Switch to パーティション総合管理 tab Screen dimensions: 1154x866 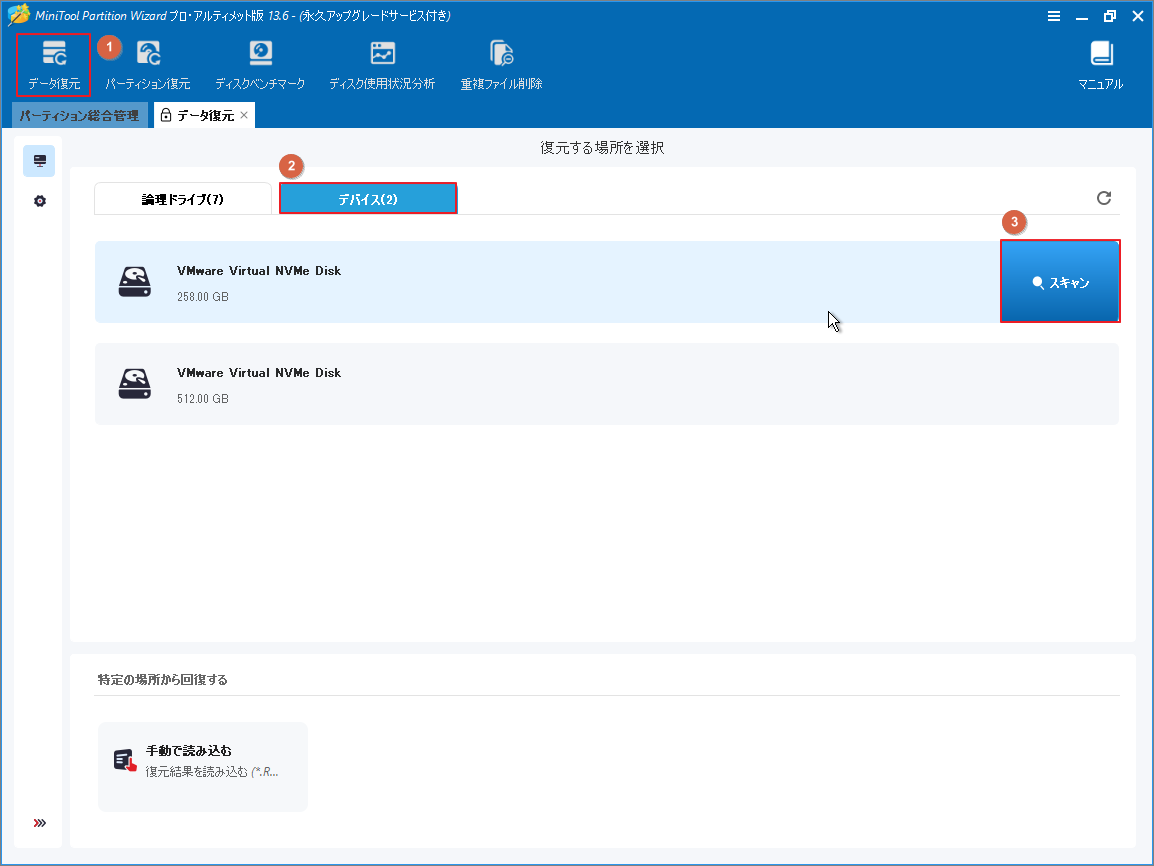tap(79, 116)
